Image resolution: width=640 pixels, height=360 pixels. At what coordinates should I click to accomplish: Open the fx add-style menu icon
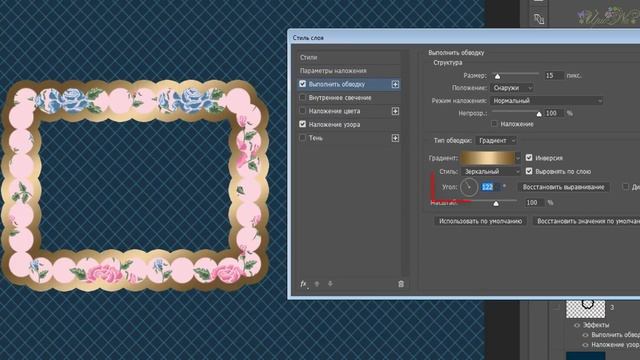click(303, 284)
